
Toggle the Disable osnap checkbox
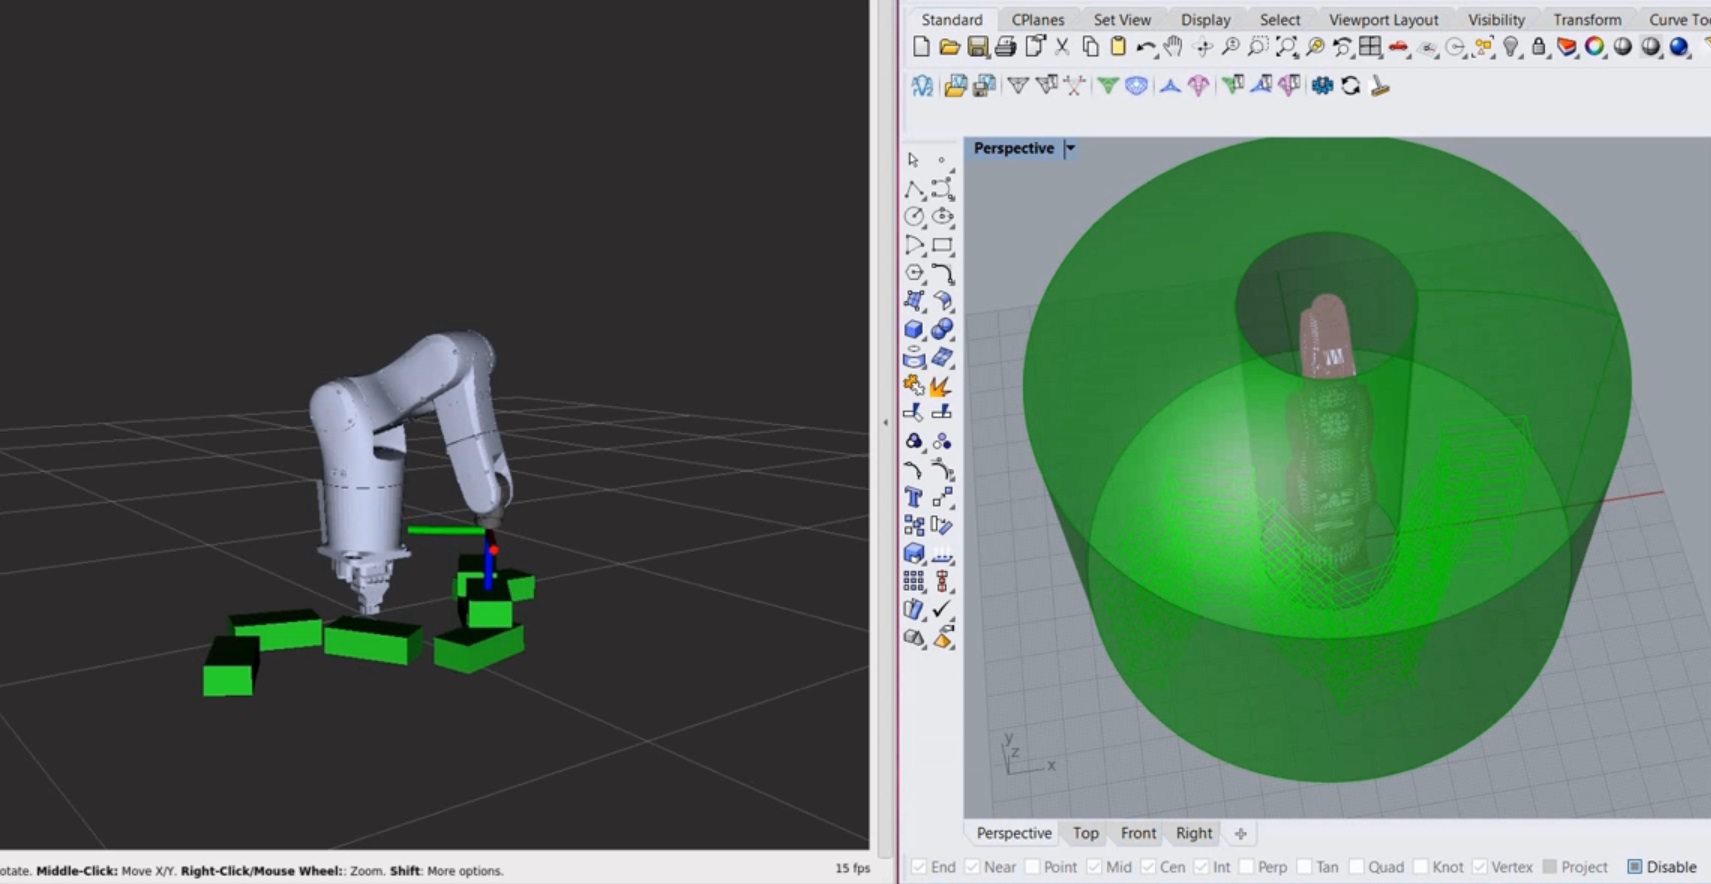pos(1635,867)
